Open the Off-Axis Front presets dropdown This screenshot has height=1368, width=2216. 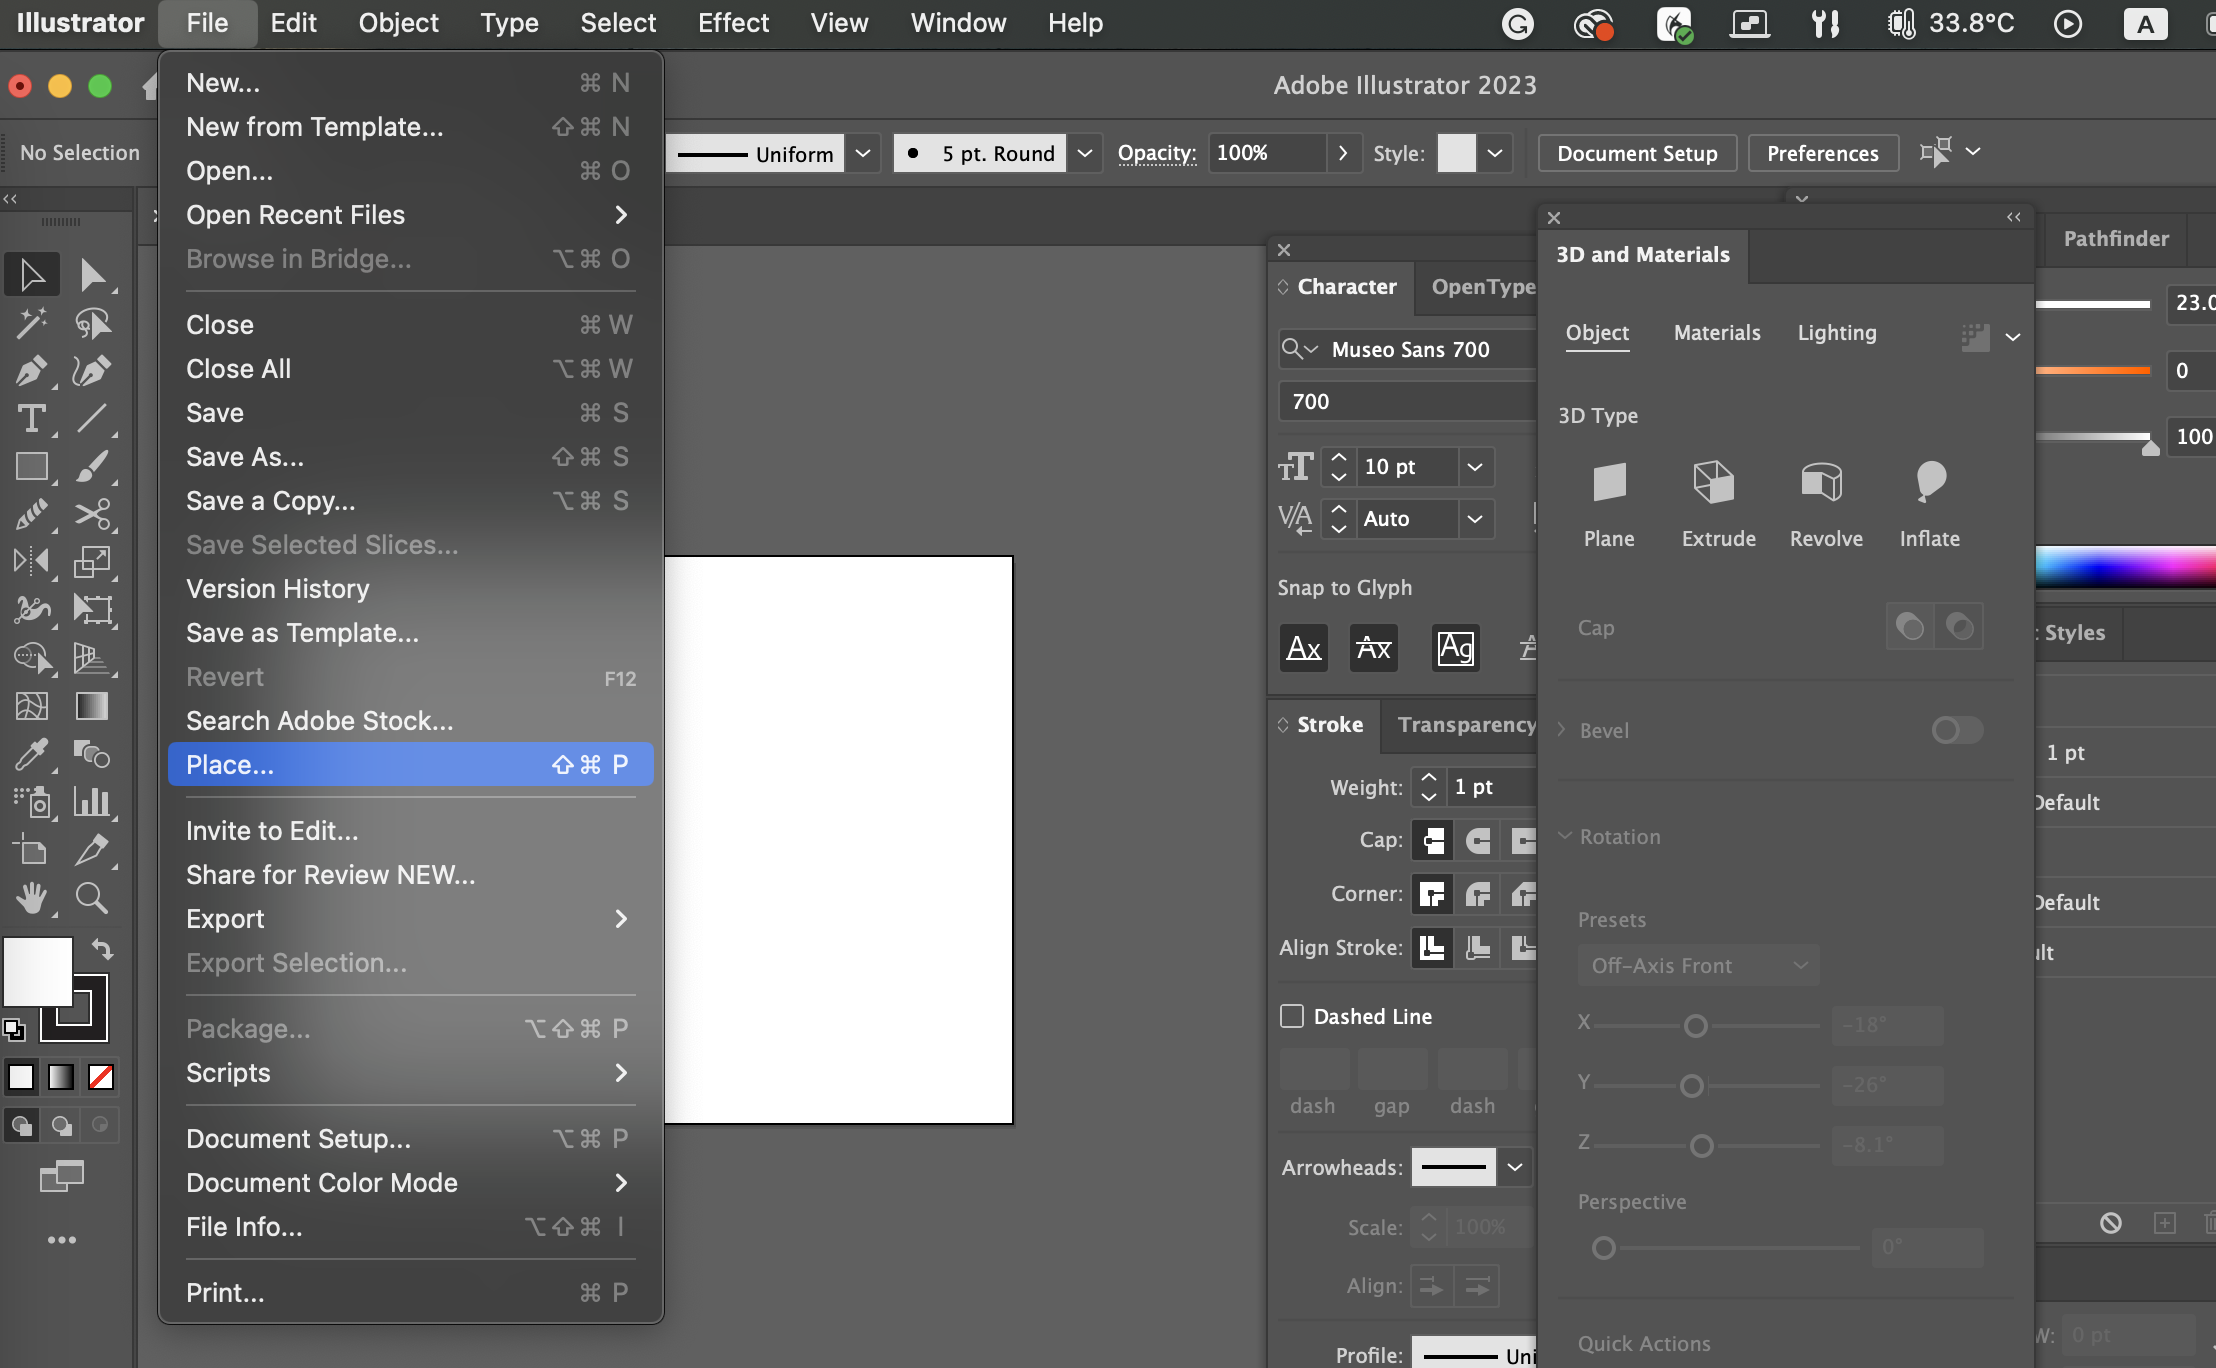[x=1698, y=966]
